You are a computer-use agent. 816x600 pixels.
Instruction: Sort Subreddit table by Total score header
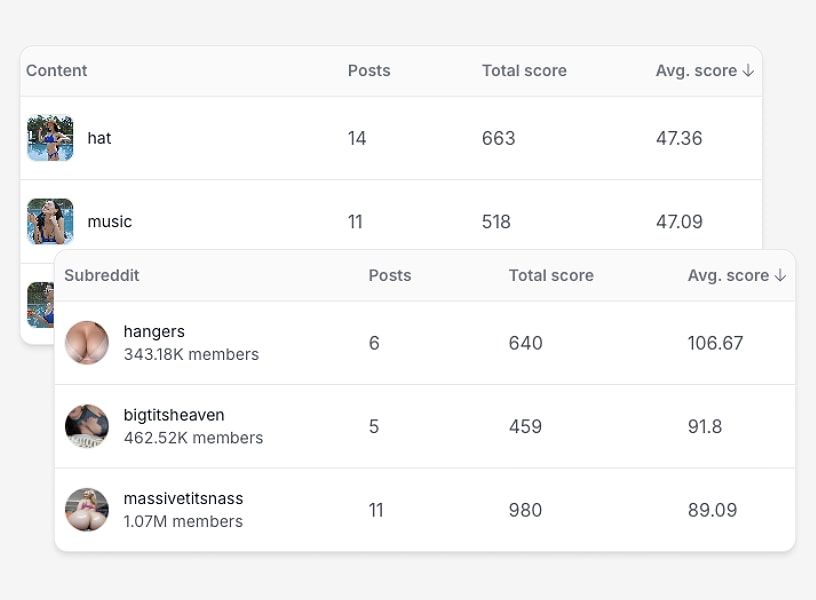(551, 276)
